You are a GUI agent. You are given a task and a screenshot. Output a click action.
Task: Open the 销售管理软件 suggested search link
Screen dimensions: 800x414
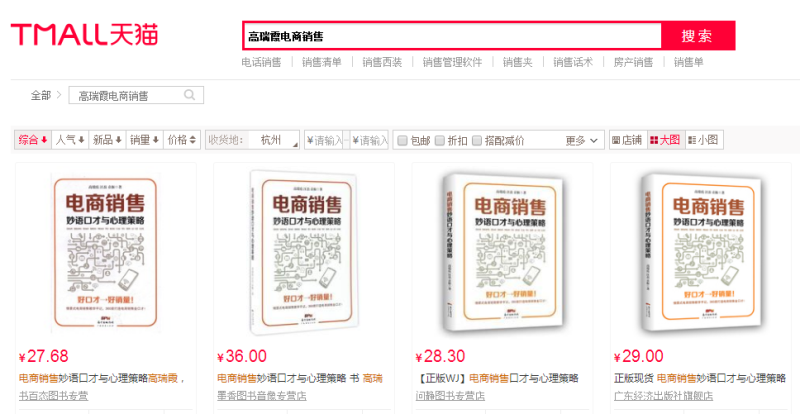point(452,62)
